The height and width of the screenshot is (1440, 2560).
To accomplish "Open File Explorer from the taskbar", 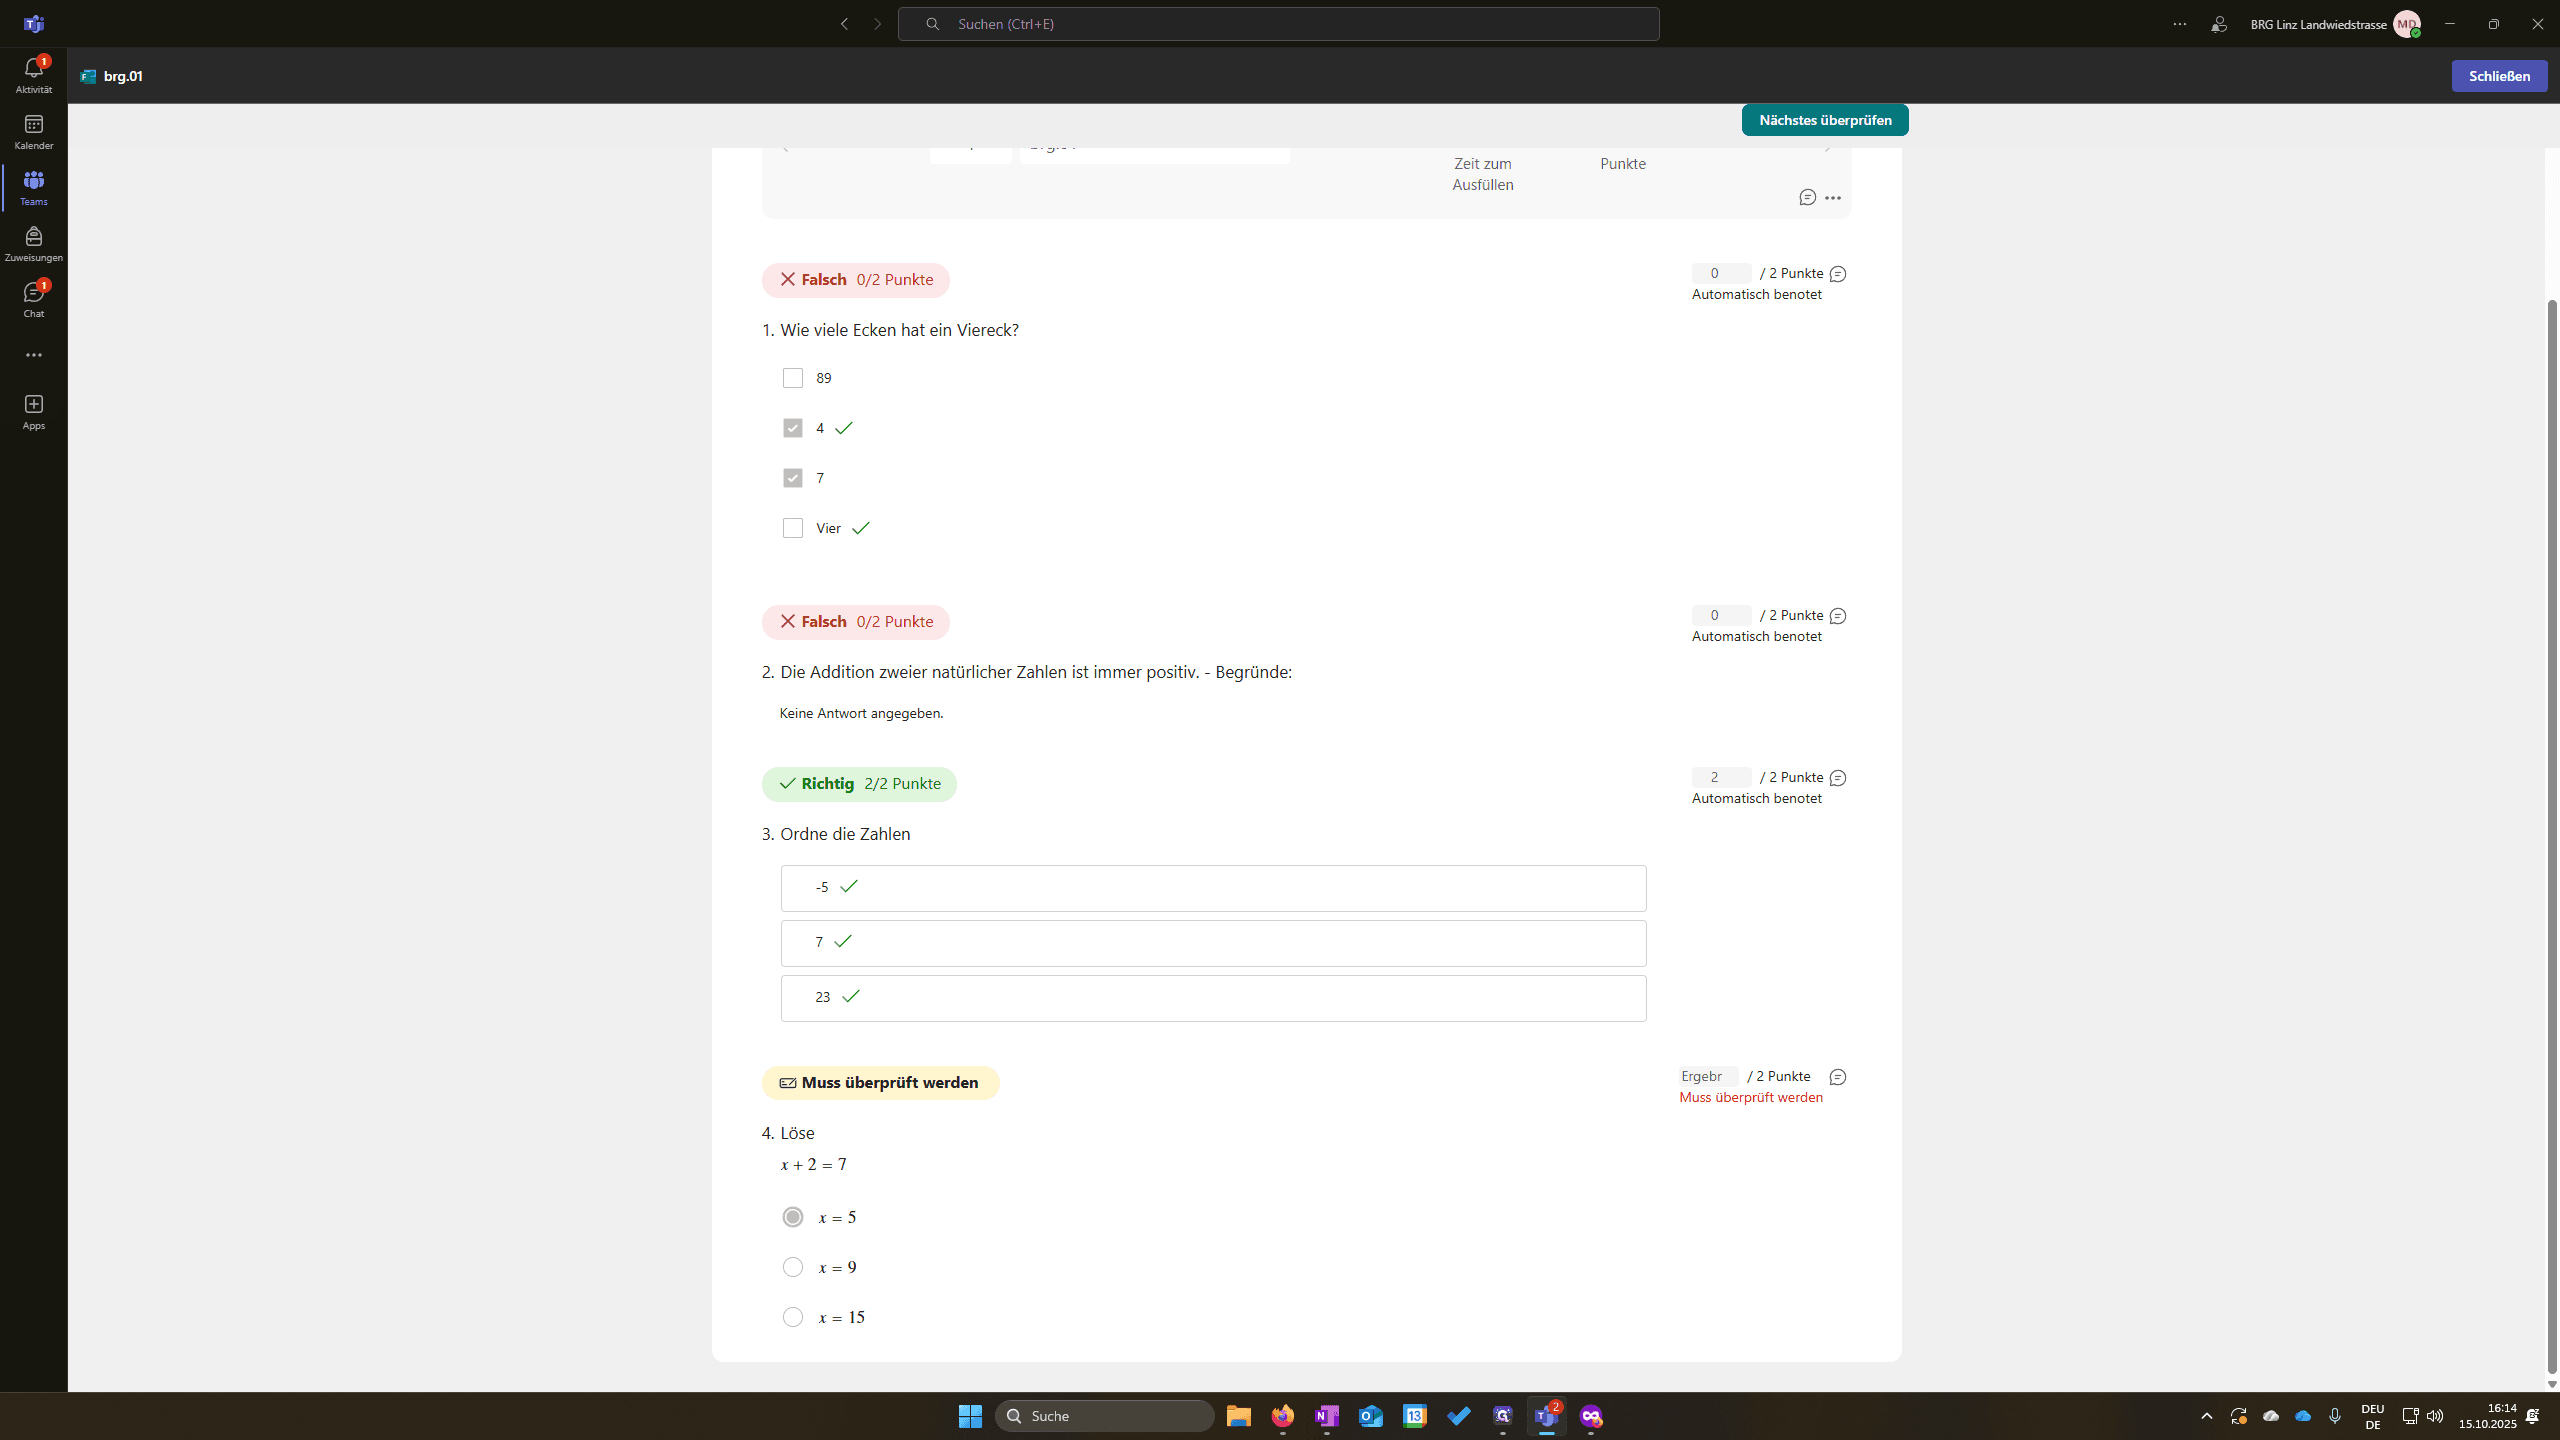I will point(1238,1416).
